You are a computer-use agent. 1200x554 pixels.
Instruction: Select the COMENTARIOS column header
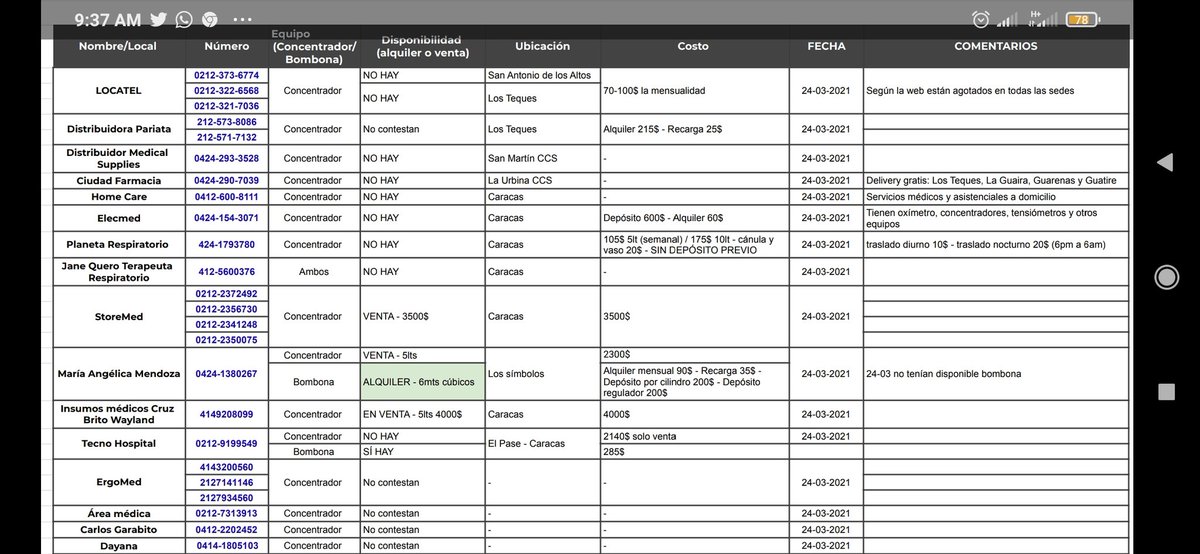995,46
